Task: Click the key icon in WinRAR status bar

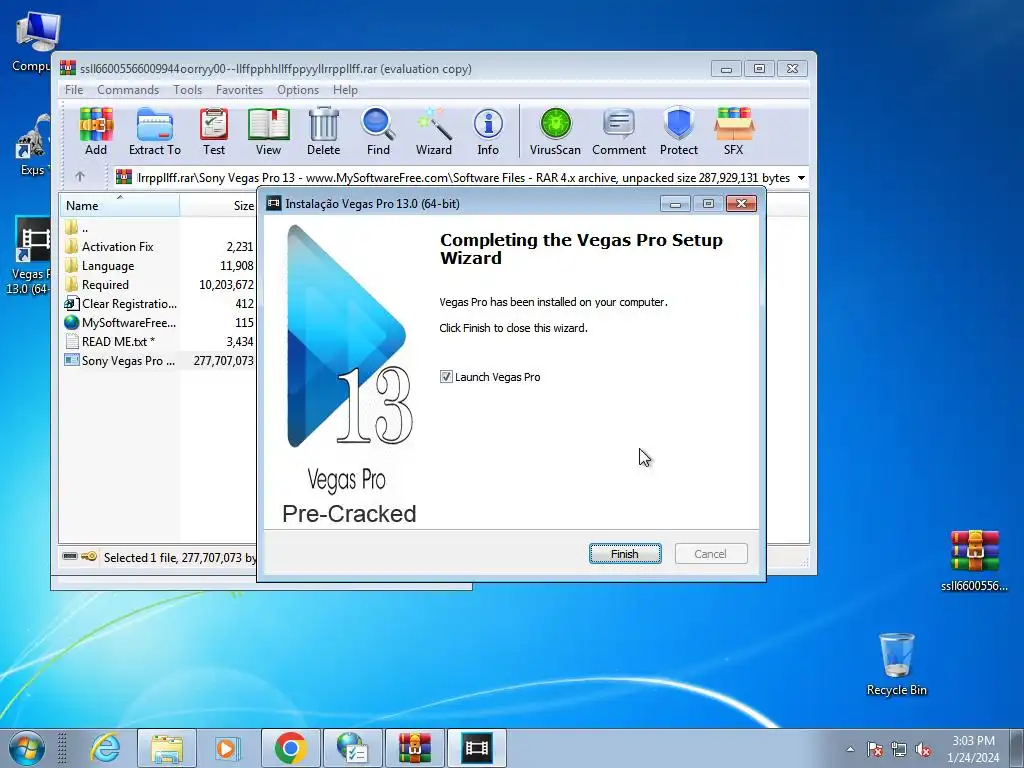Action: (x=89, y=556)
